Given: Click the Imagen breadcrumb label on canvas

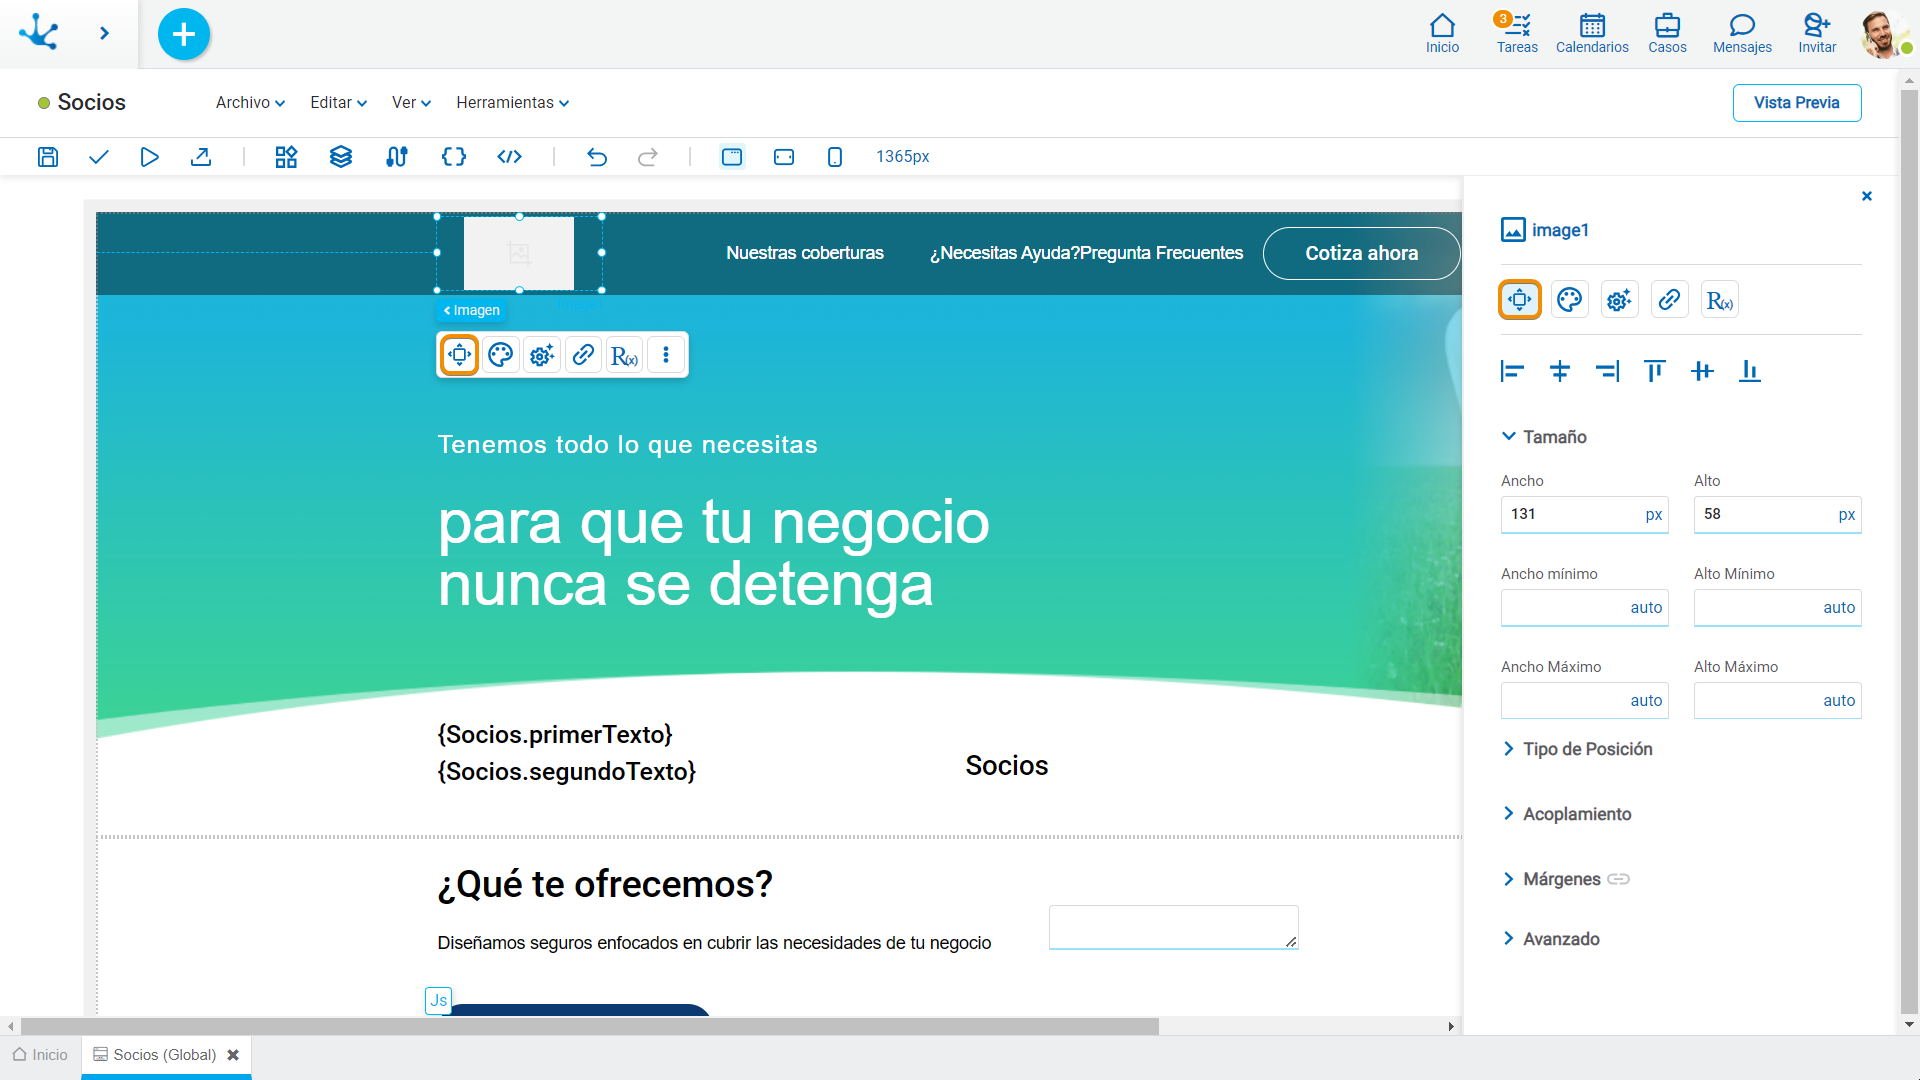Looking at the screenshot, I should (472, 311).
